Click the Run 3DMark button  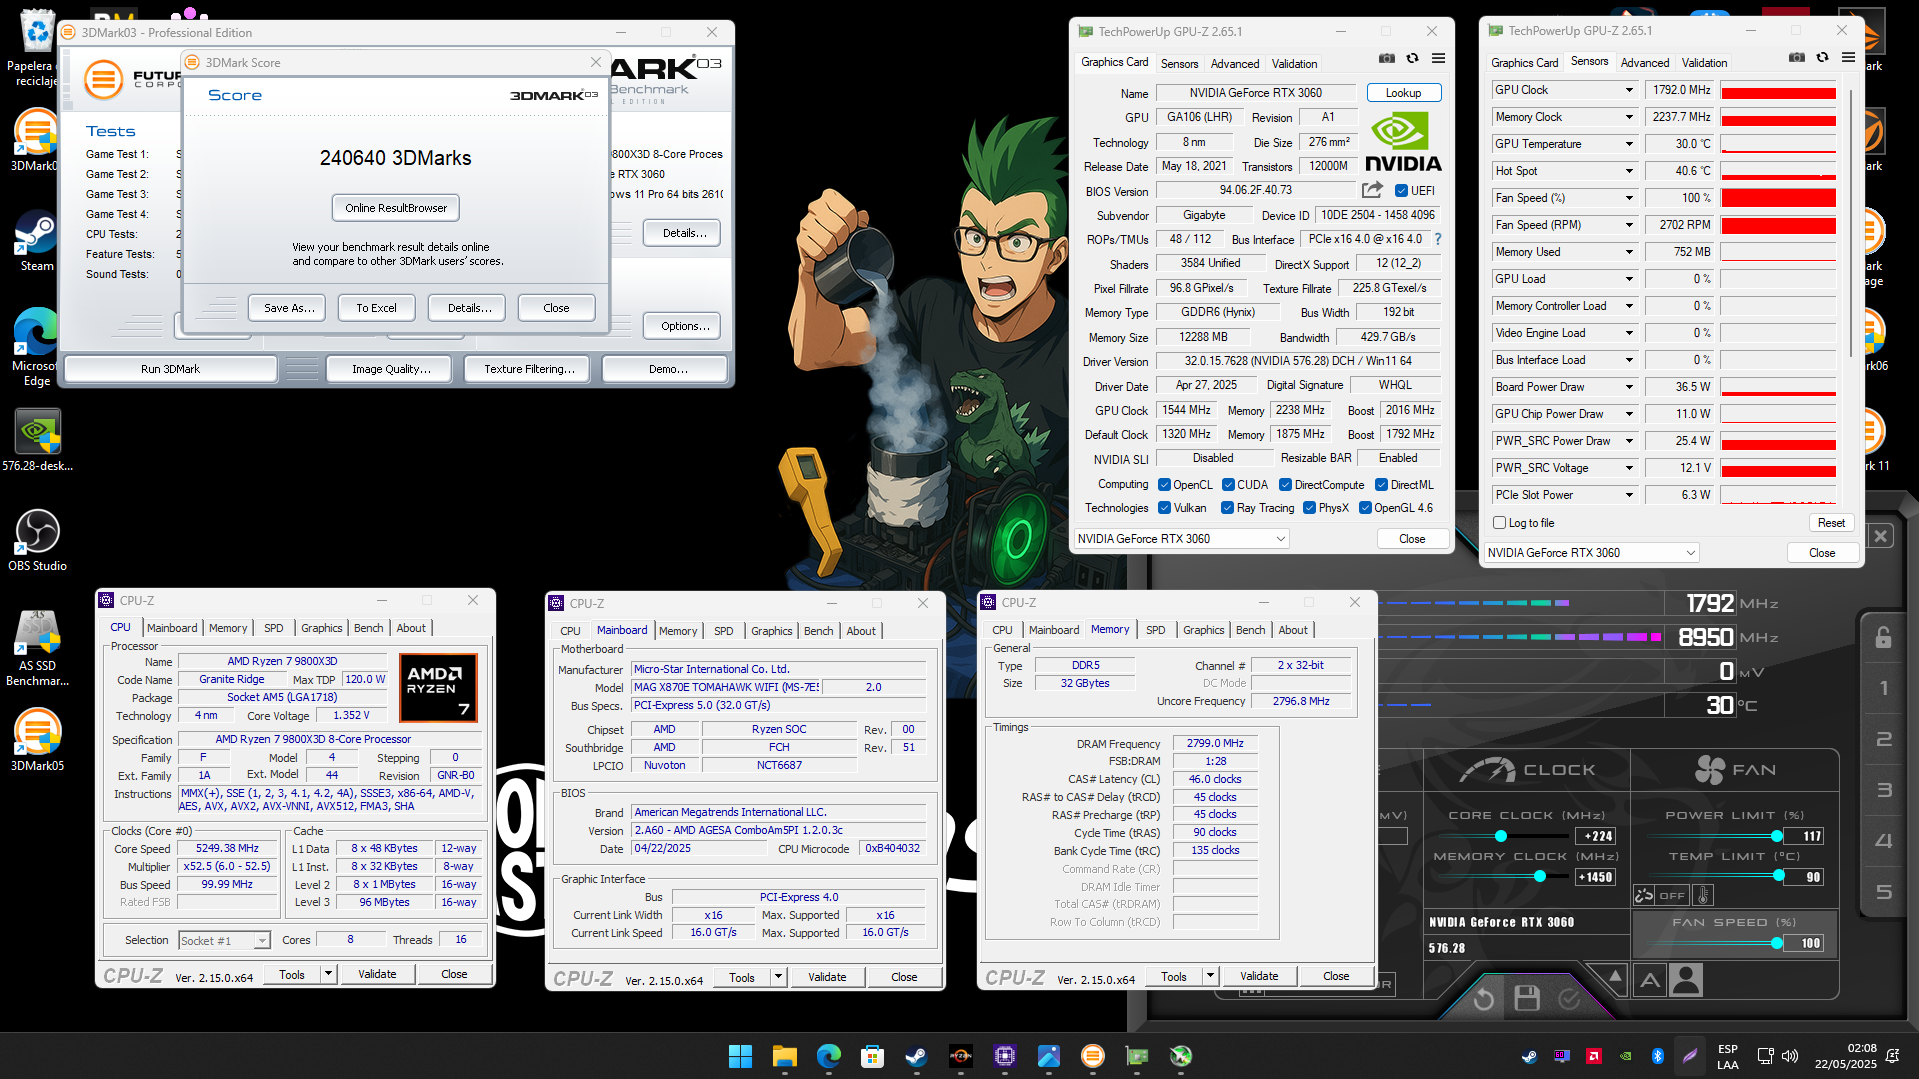[170, 369]
